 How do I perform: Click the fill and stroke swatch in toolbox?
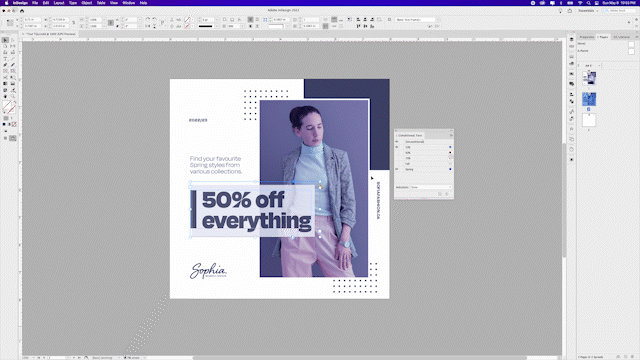[x=9, y=107]
